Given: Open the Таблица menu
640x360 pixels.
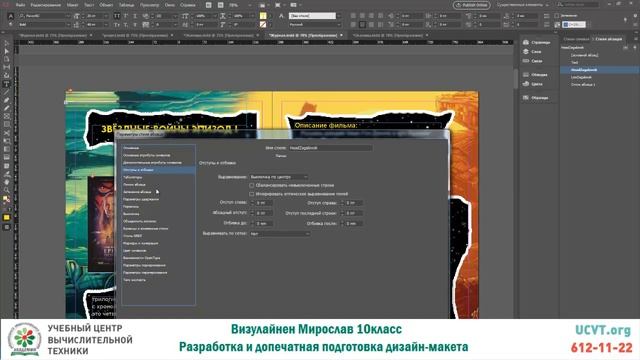Looking at the screenshot, I should pos(127,5).
